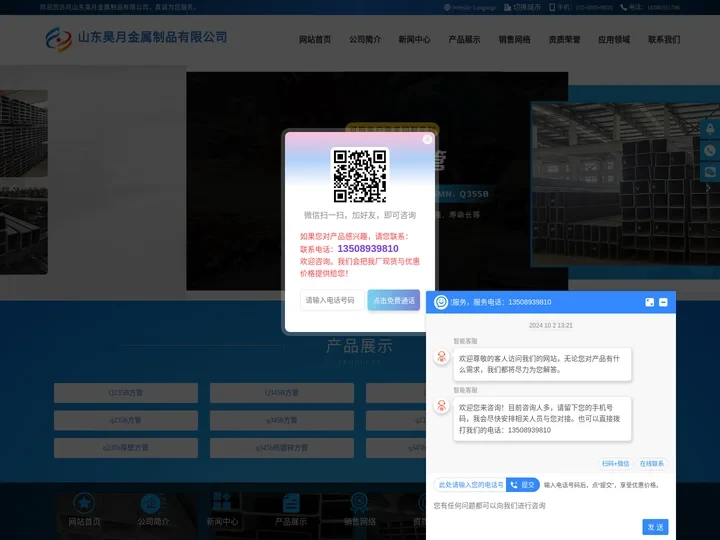Click the telephone handset icon in top bar
Viewport: 720px width, 540px height.
pyautogui.click(x=623, y=7)
